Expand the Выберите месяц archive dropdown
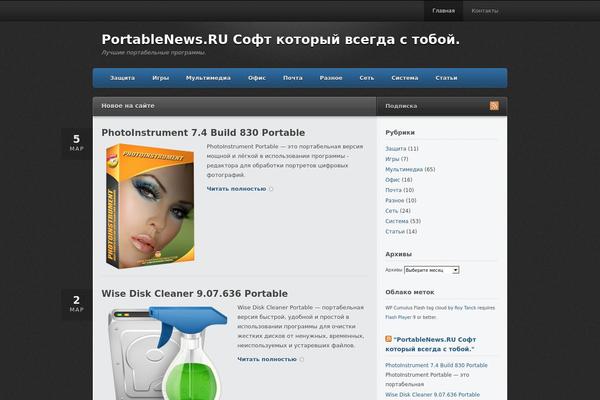 click(431, 270)
